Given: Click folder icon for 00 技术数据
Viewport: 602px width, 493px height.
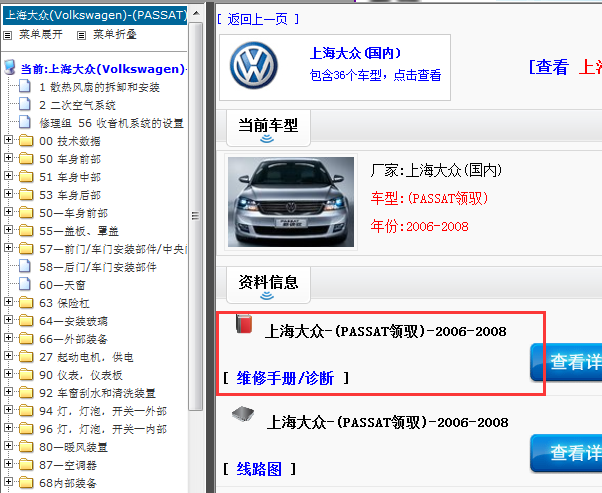Looking at the screenshot, I should click(x=26, y=141).
